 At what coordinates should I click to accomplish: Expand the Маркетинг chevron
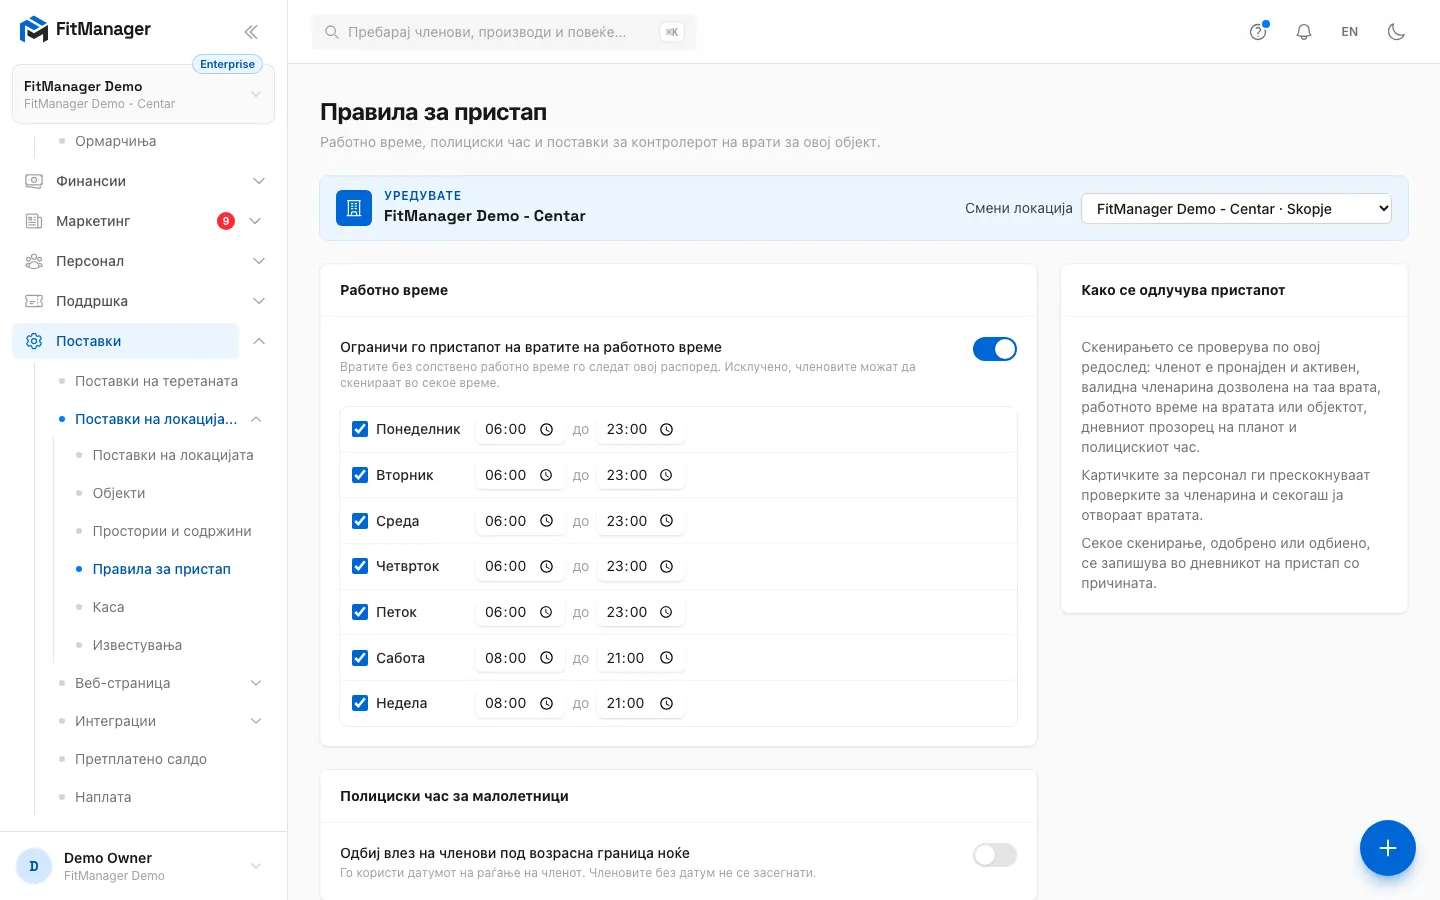255,221
